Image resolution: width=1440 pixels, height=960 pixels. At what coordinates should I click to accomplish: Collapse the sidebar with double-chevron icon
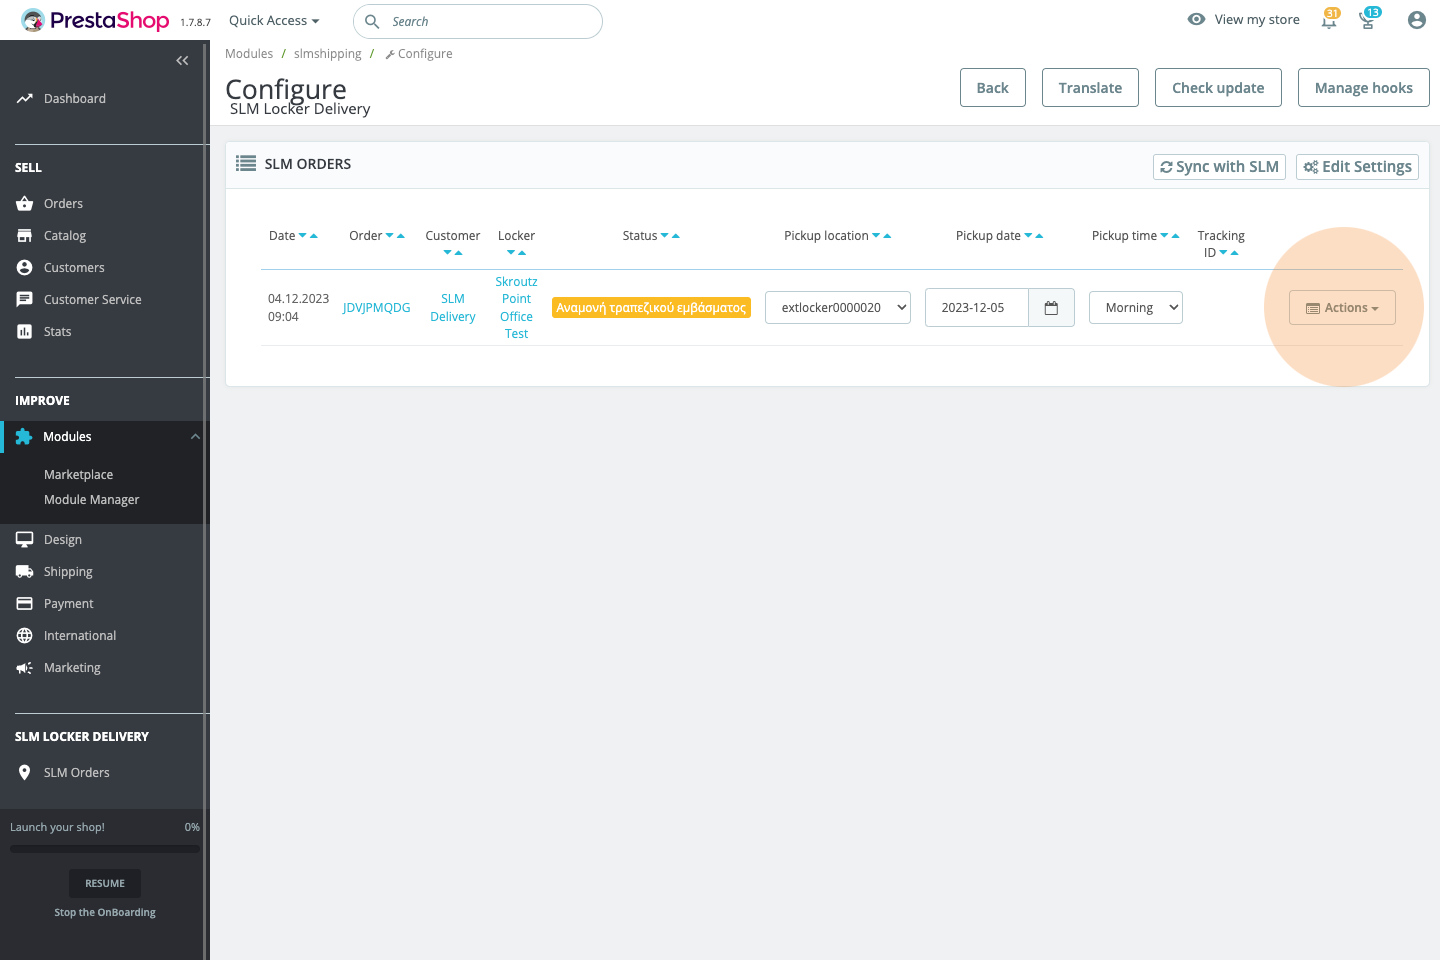click(x=182, y=61)
